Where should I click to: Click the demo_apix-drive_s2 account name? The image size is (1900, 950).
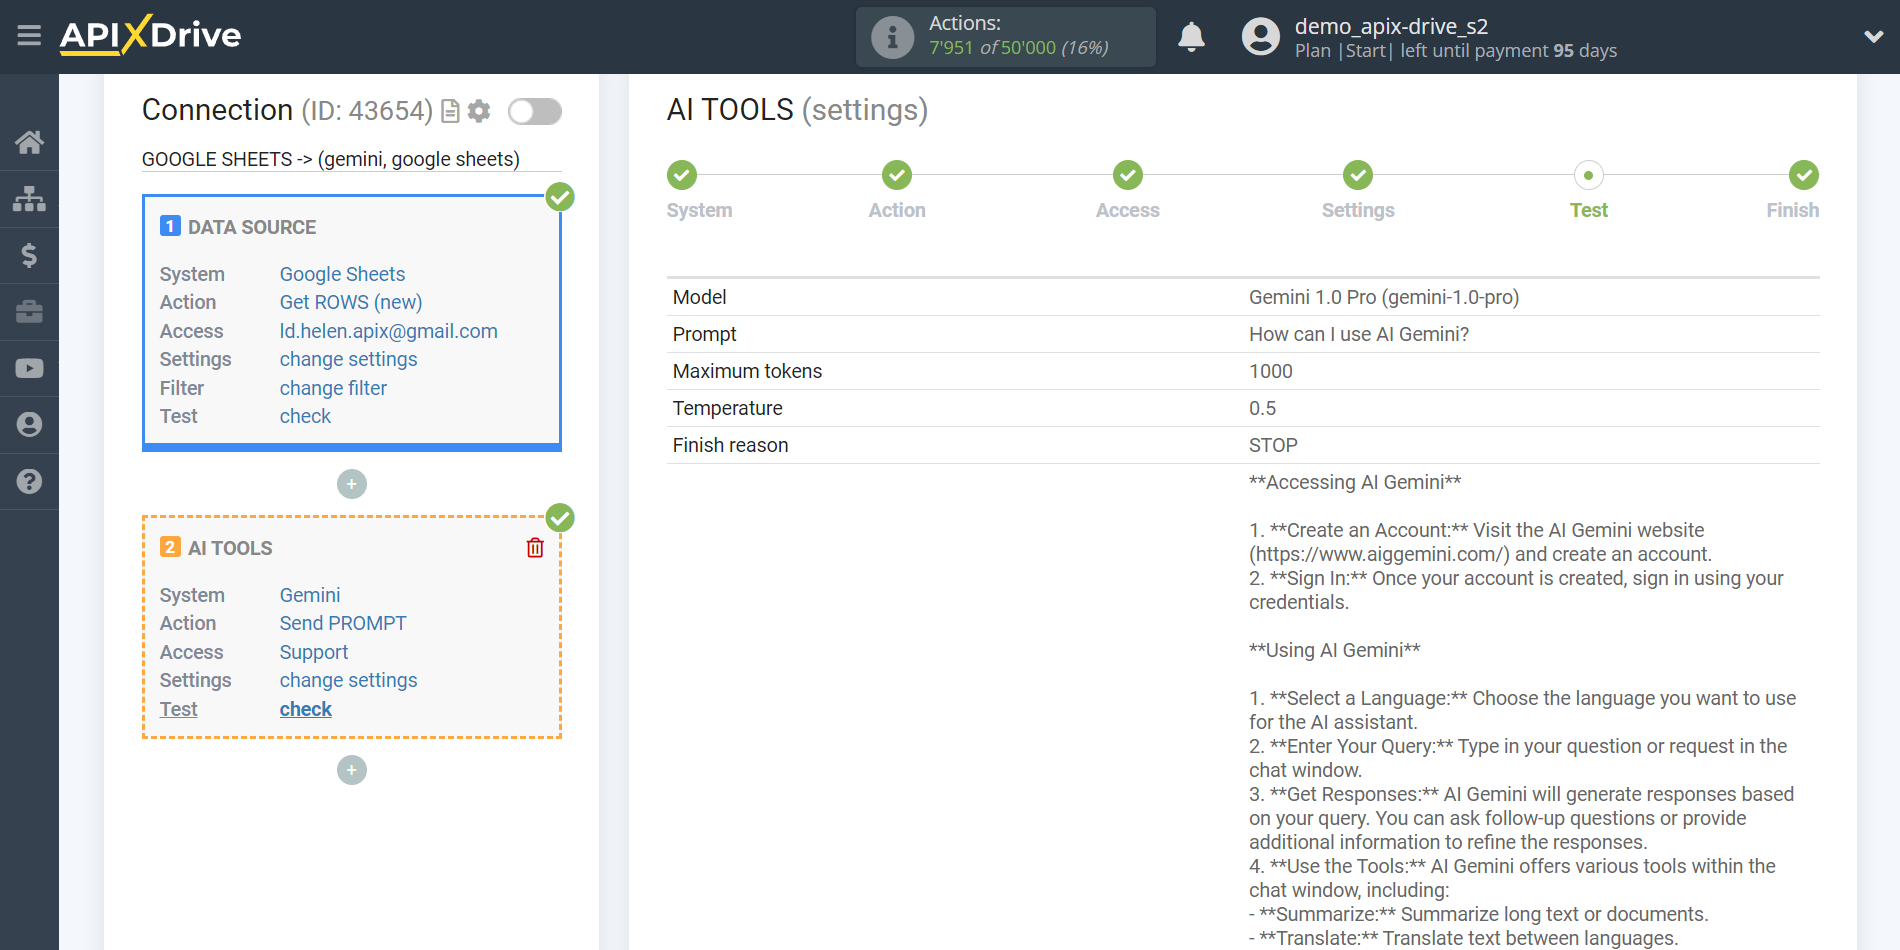[x=1391, y=26]
